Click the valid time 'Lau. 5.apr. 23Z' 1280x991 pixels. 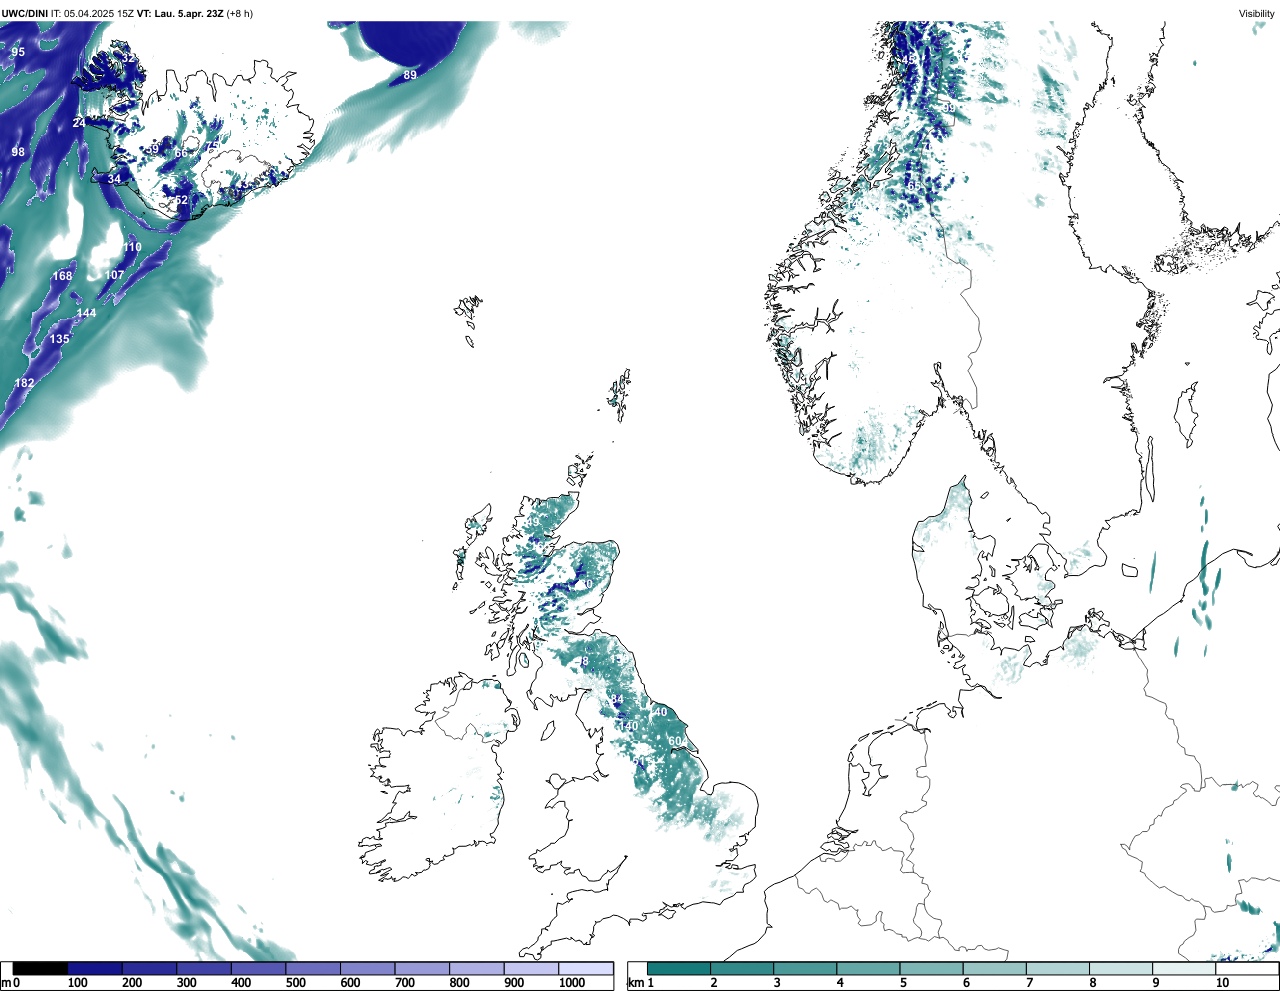click(188, 13)
